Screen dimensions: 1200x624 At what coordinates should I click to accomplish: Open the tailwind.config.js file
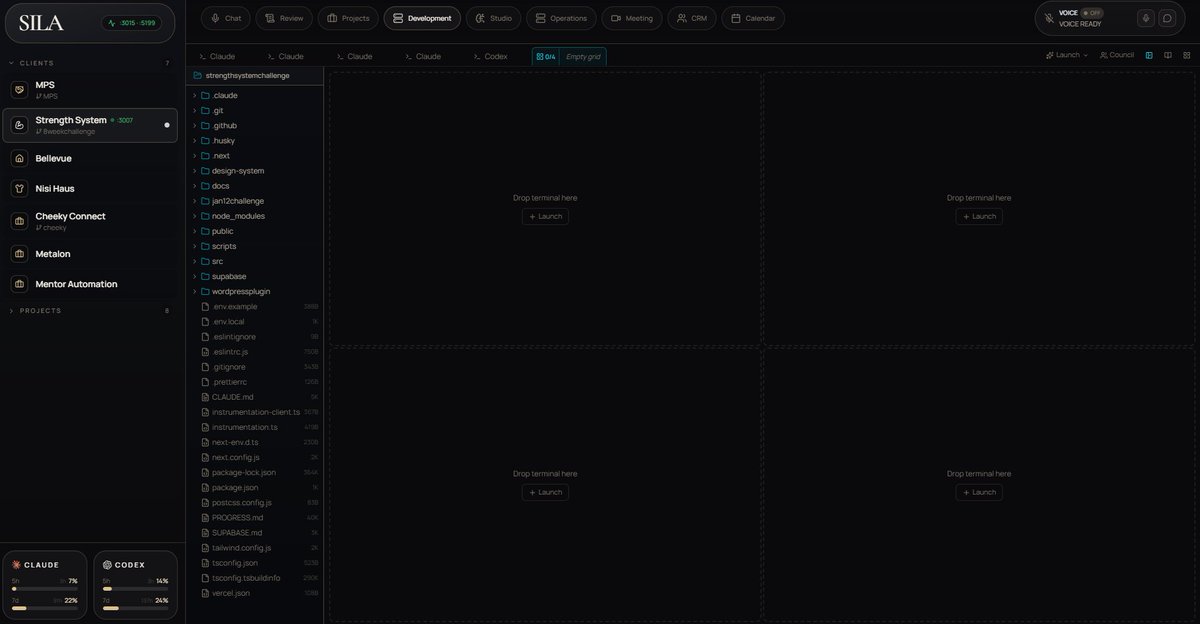(x=256, y=548)
